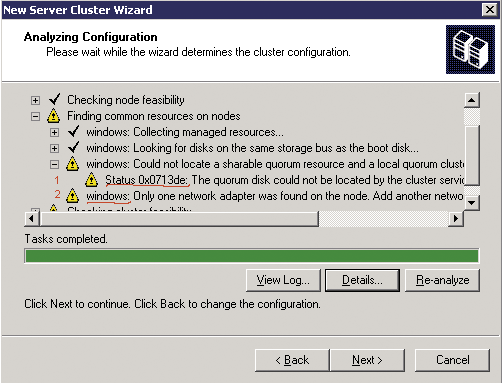Click warning icon beside Could not locate quorum
This screenshot has width=502, height=383.
coord(72,164)
